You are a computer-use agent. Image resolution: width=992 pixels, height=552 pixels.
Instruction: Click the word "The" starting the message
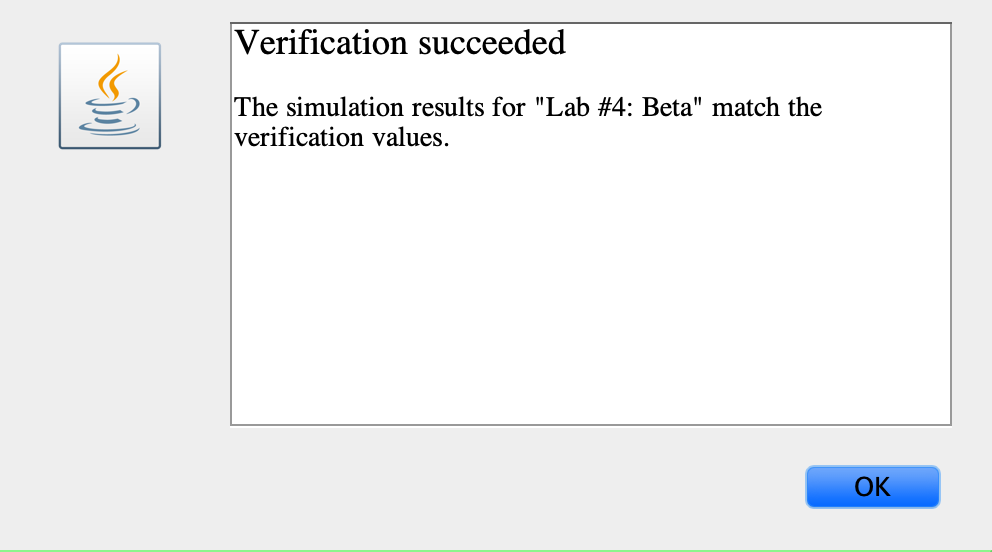click(256, 107)
